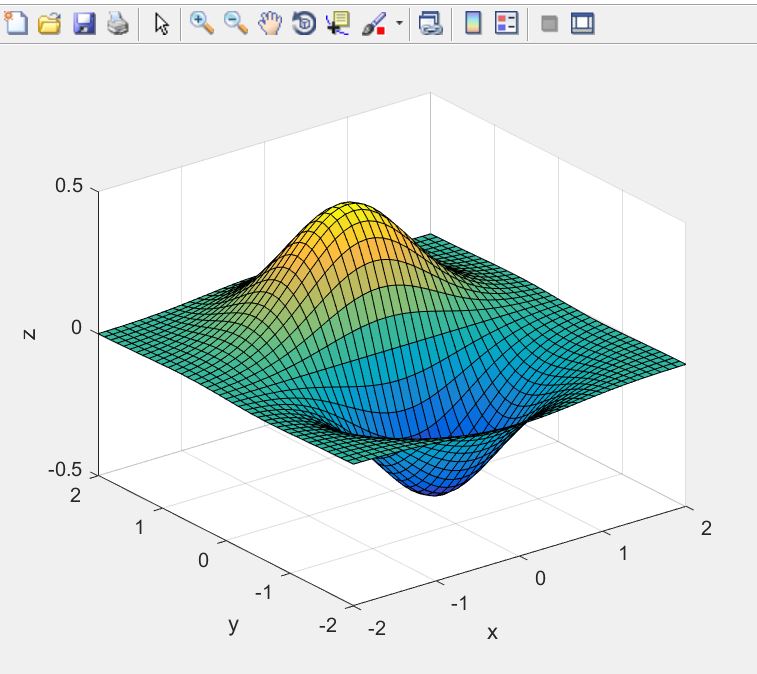This screenshot has height=674, width=757.
Task: Expand the Brush tool color dropdown arrow
Action: 400,23
